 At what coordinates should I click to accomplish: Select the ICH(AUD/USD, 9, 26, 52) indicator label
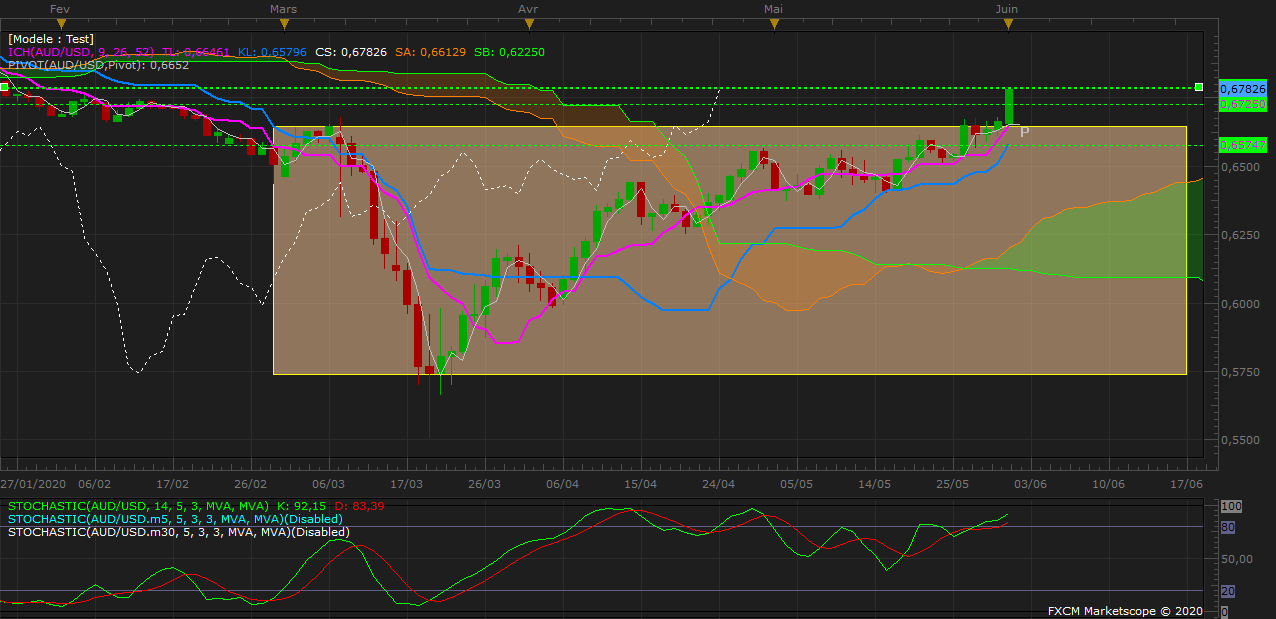tap(81, 52)
